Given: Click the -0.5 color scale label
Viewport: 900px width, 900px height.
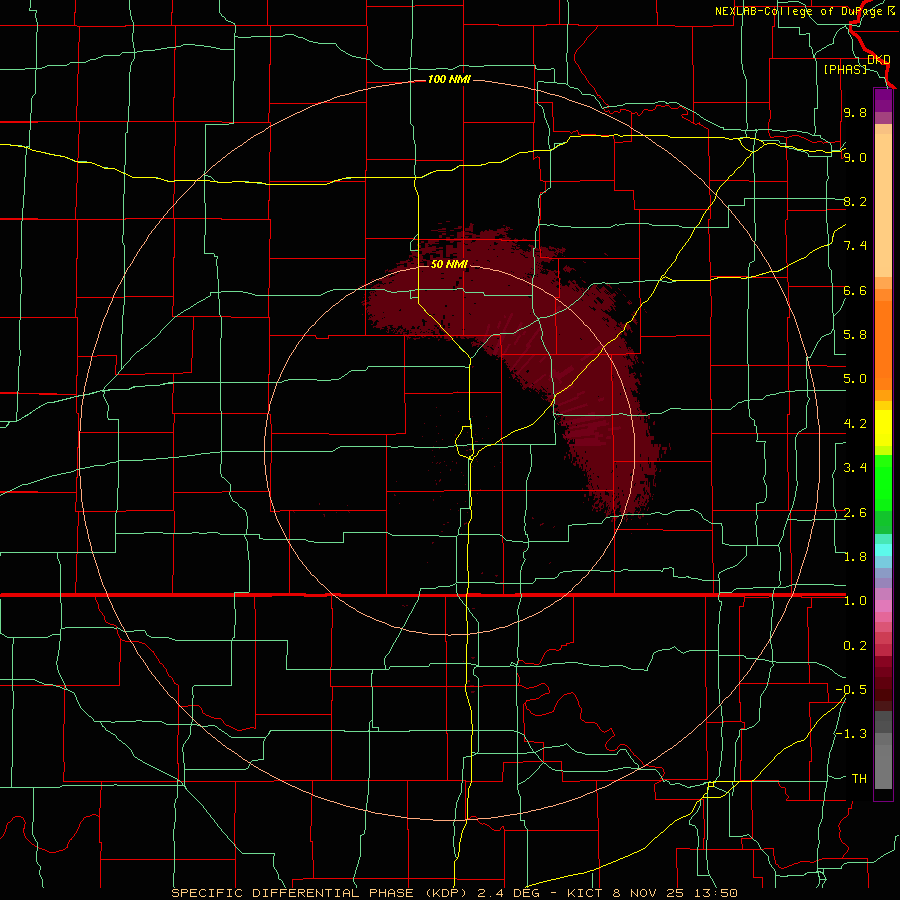Looking at the screenshot, I should [x=851, y=690].
